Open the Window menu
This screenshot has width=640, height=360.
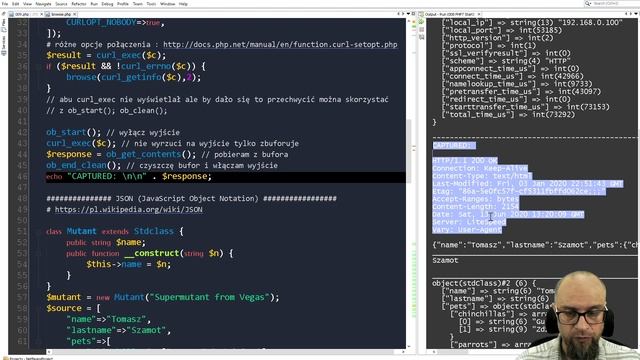(167, 4)
